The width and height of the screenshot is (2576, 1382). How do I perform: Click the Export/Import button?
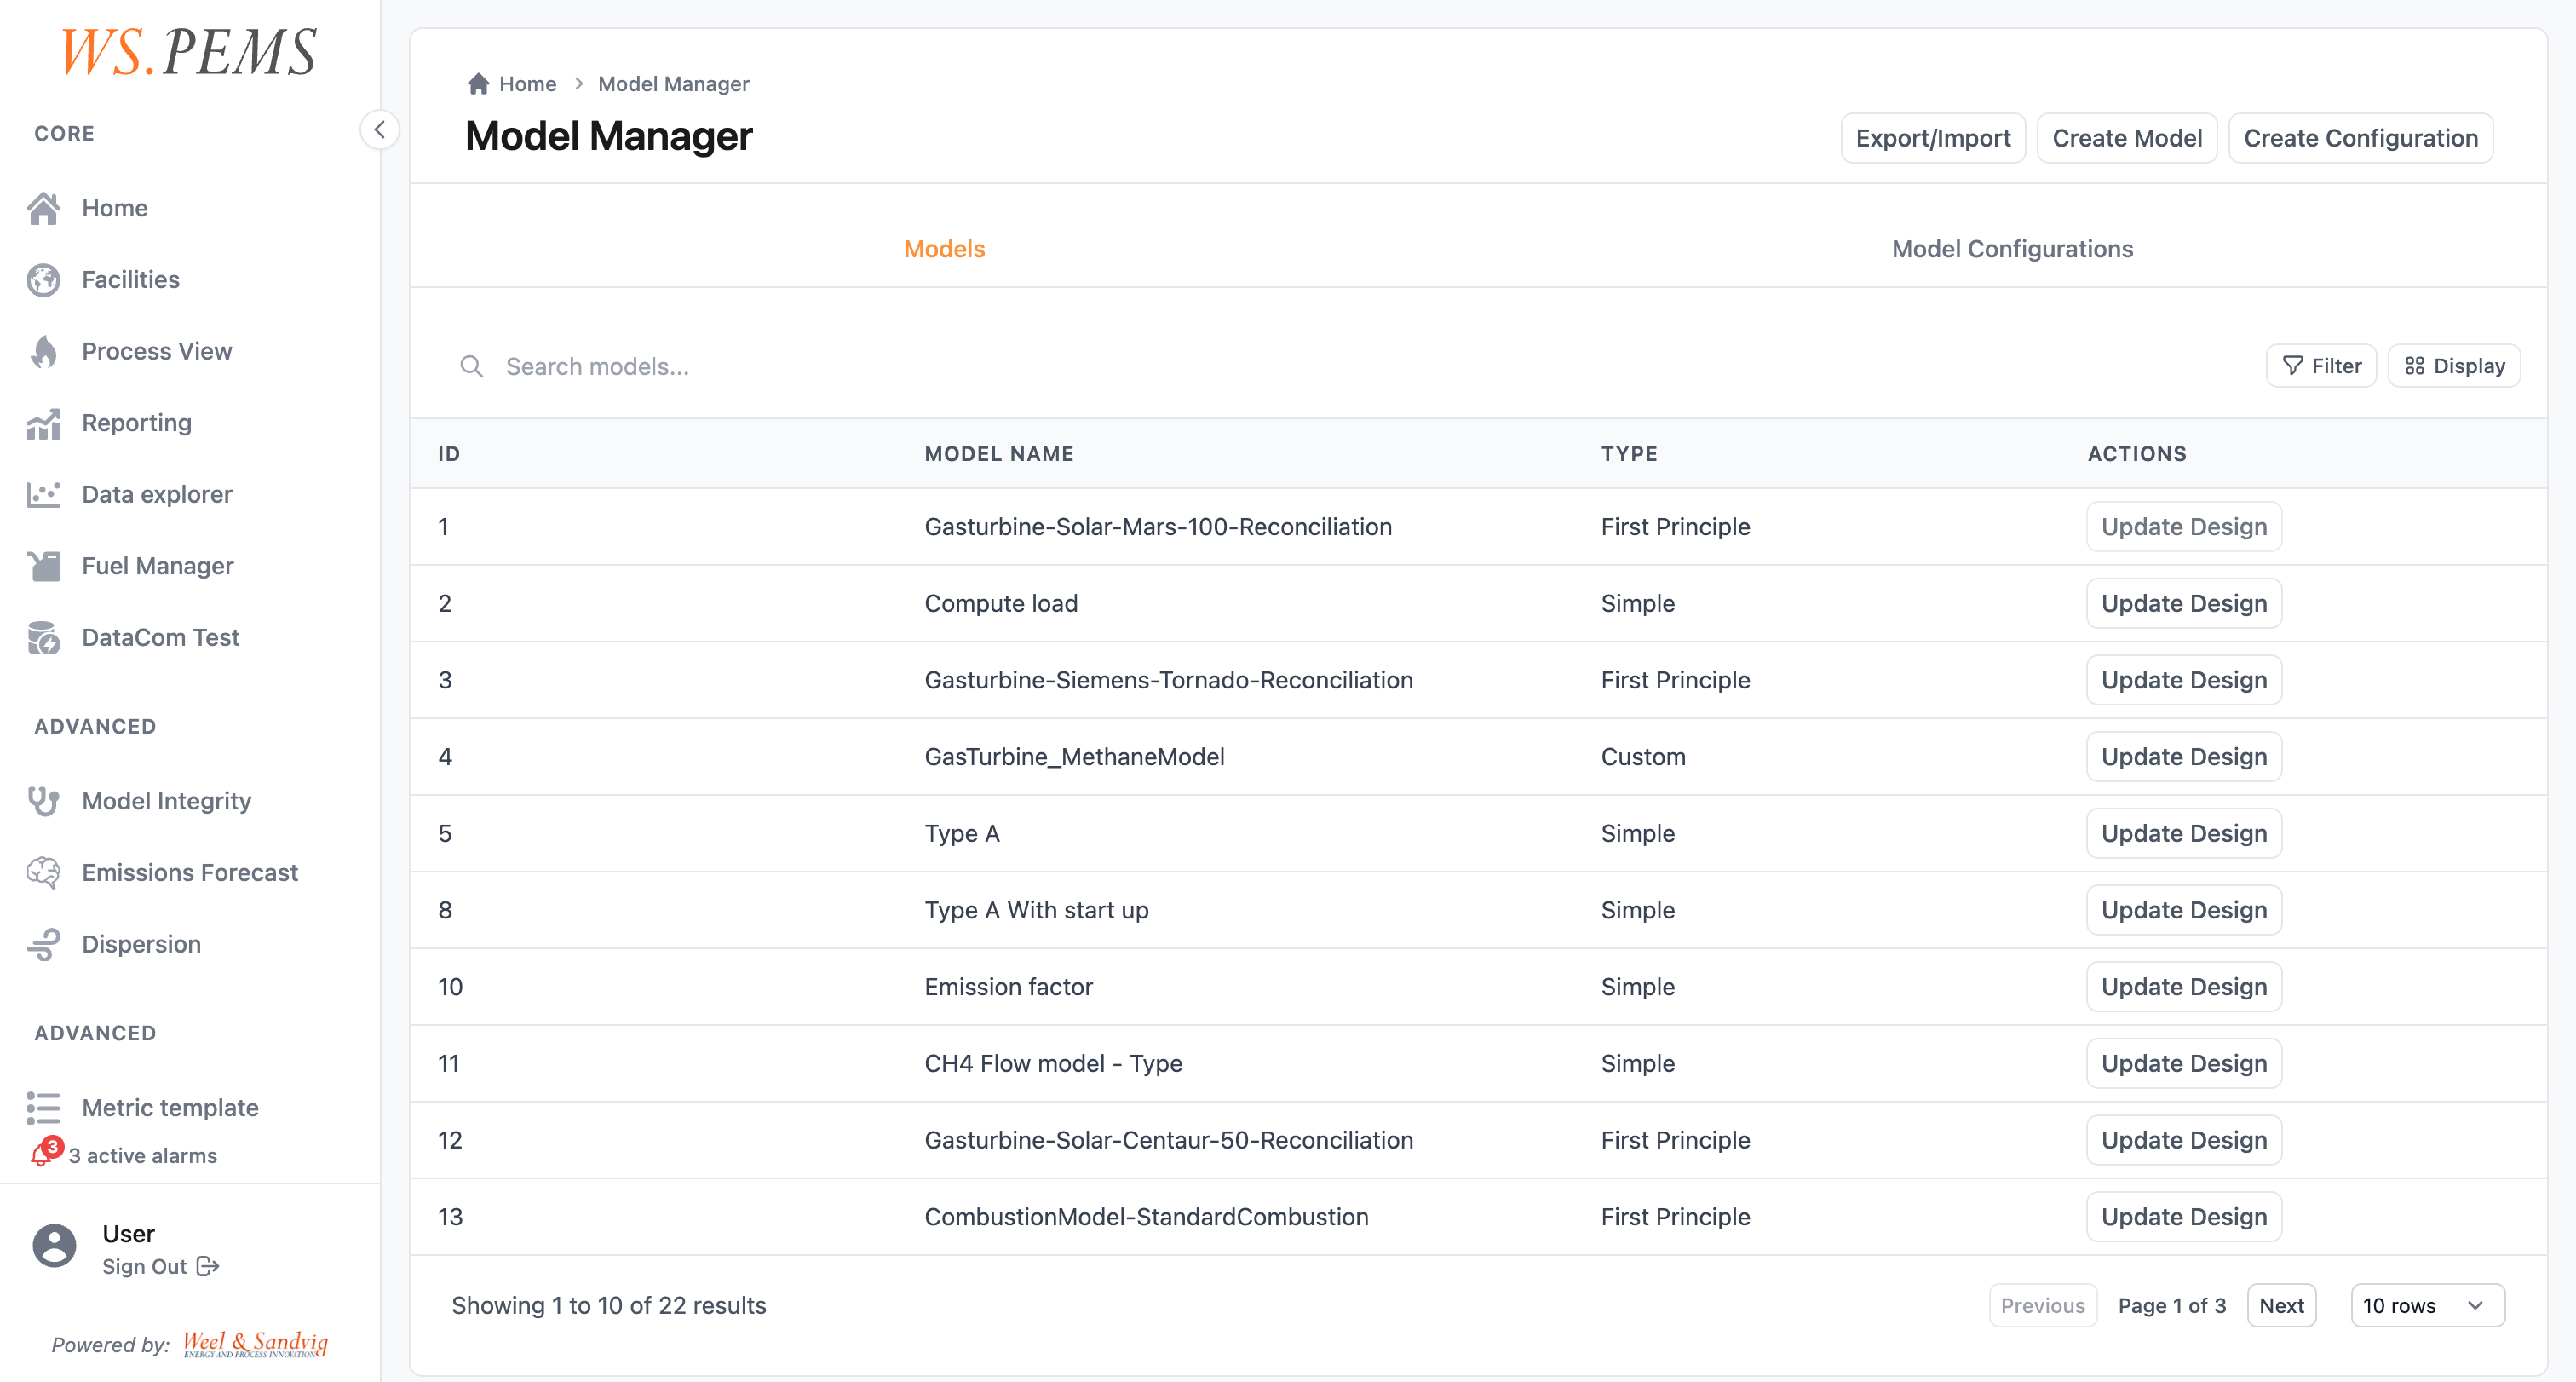coord(1933,138)
